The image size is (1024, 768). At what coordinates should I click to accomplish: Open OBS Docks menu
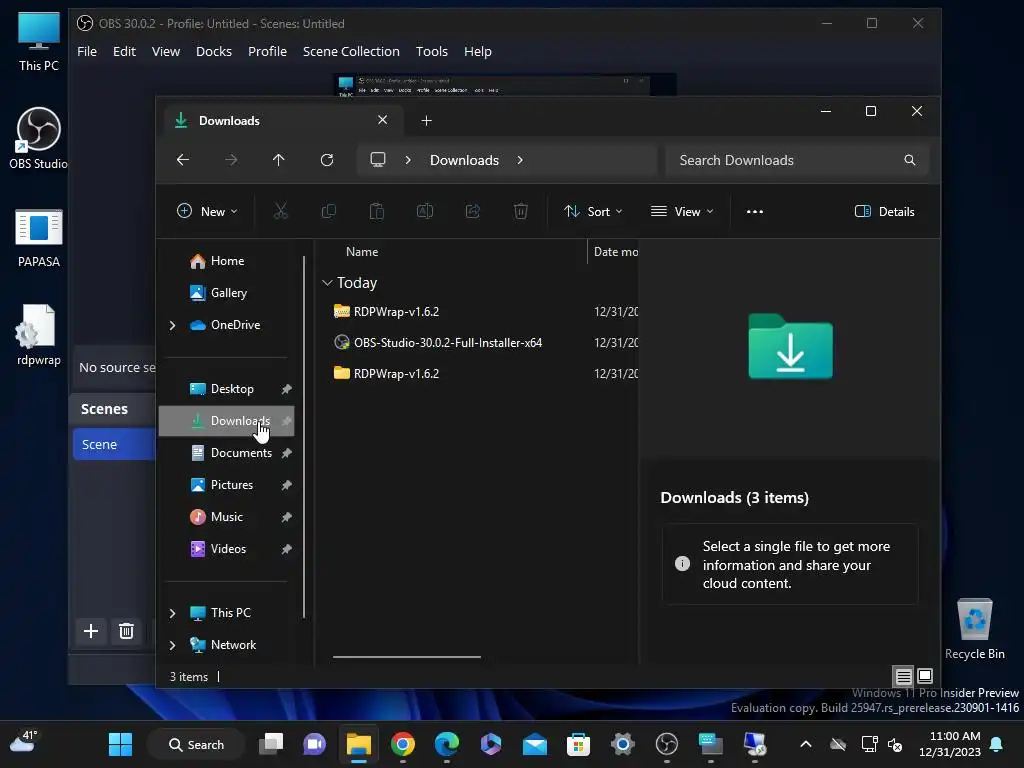[x=214, y=52]
